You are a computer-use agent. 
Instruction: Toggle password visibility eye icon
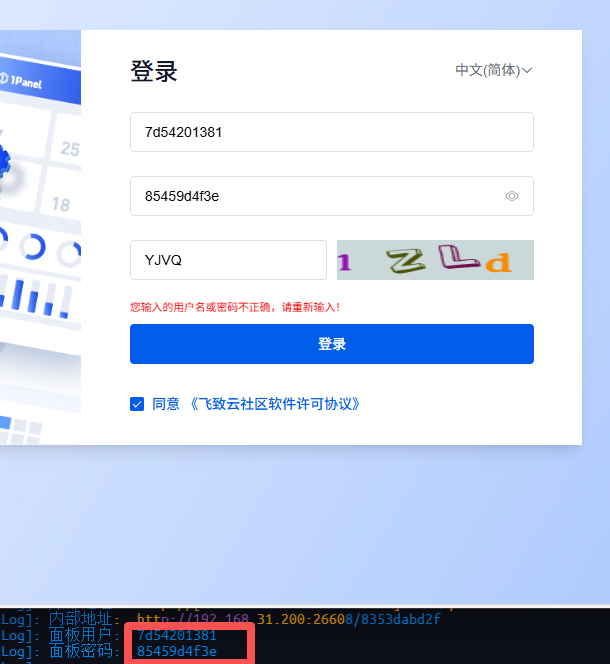click(512, 196)
